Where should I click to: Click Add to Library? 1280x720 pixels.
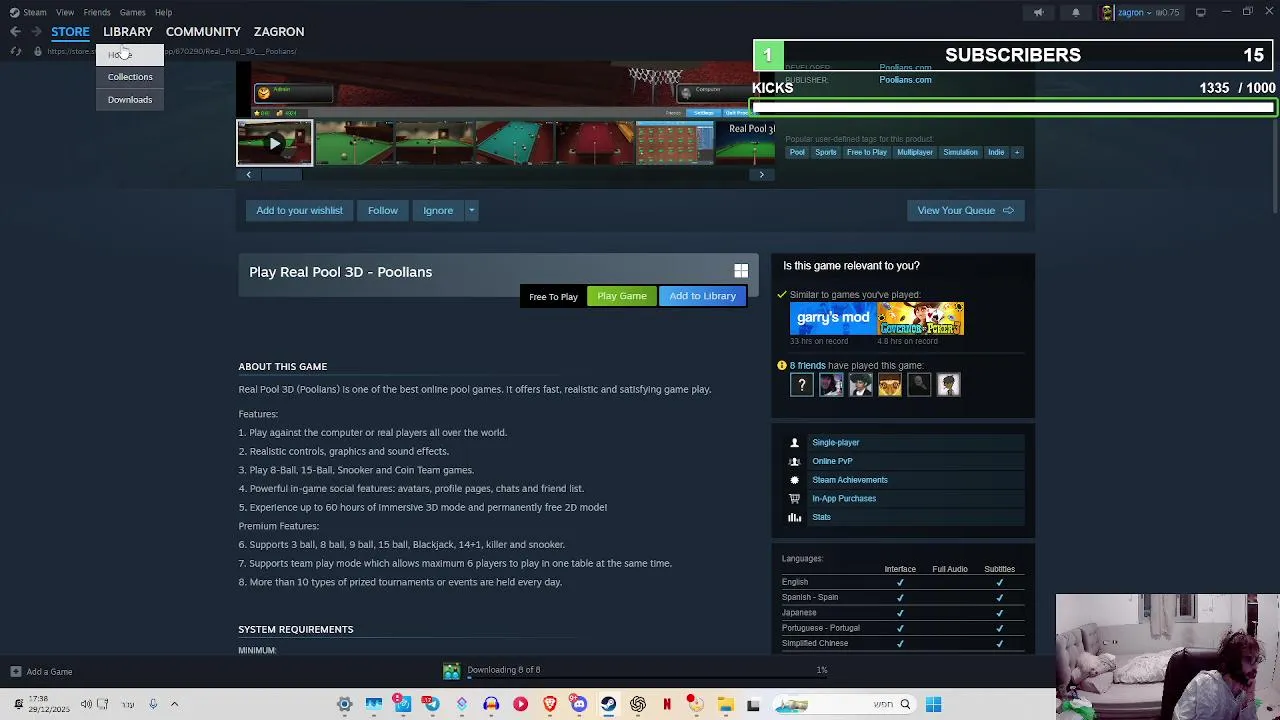702,296
